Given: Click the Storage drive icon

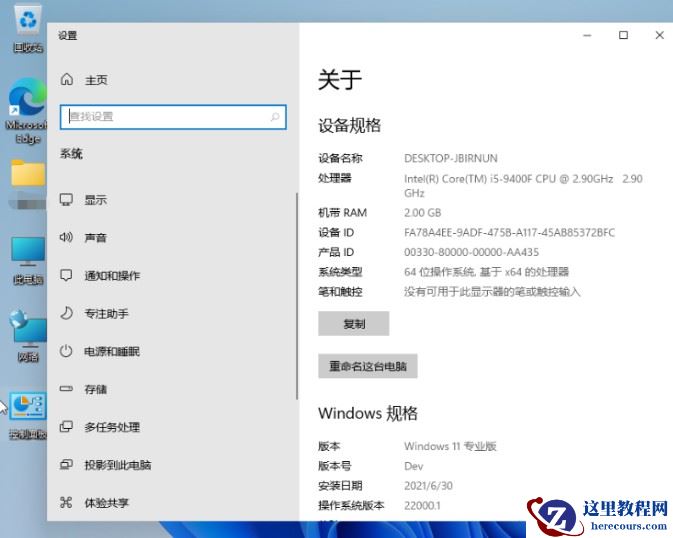Looking at the screenshot, I should coord(66,389).
